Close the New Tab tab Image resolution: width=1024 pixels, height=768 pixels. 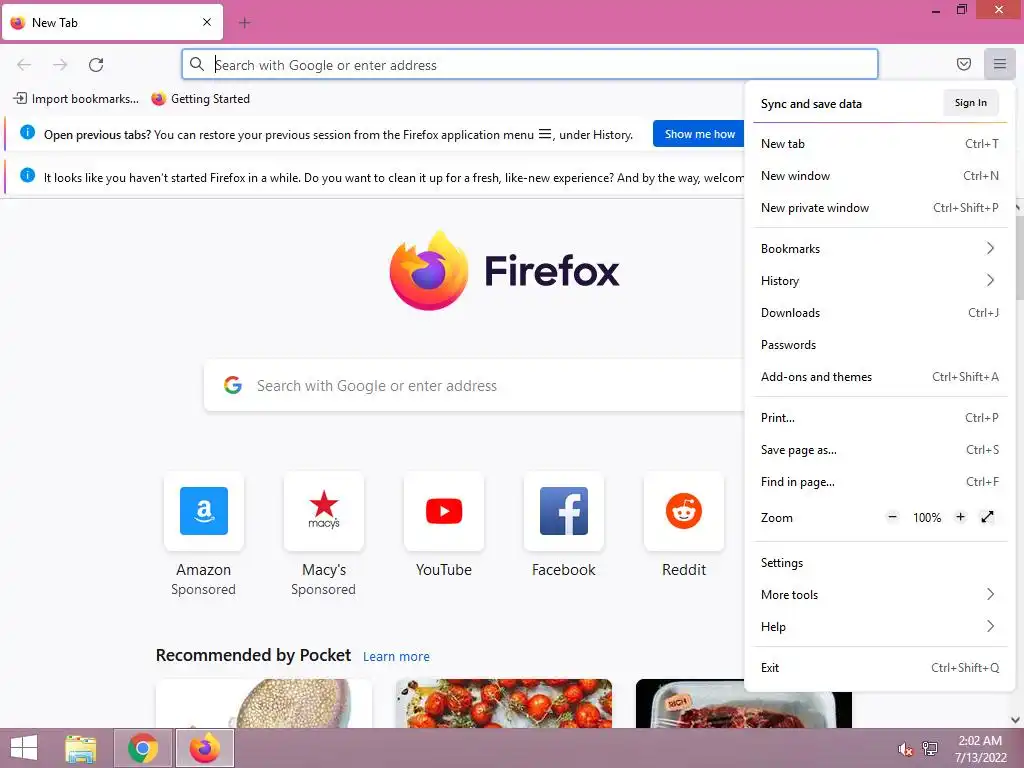coord(206,22)
